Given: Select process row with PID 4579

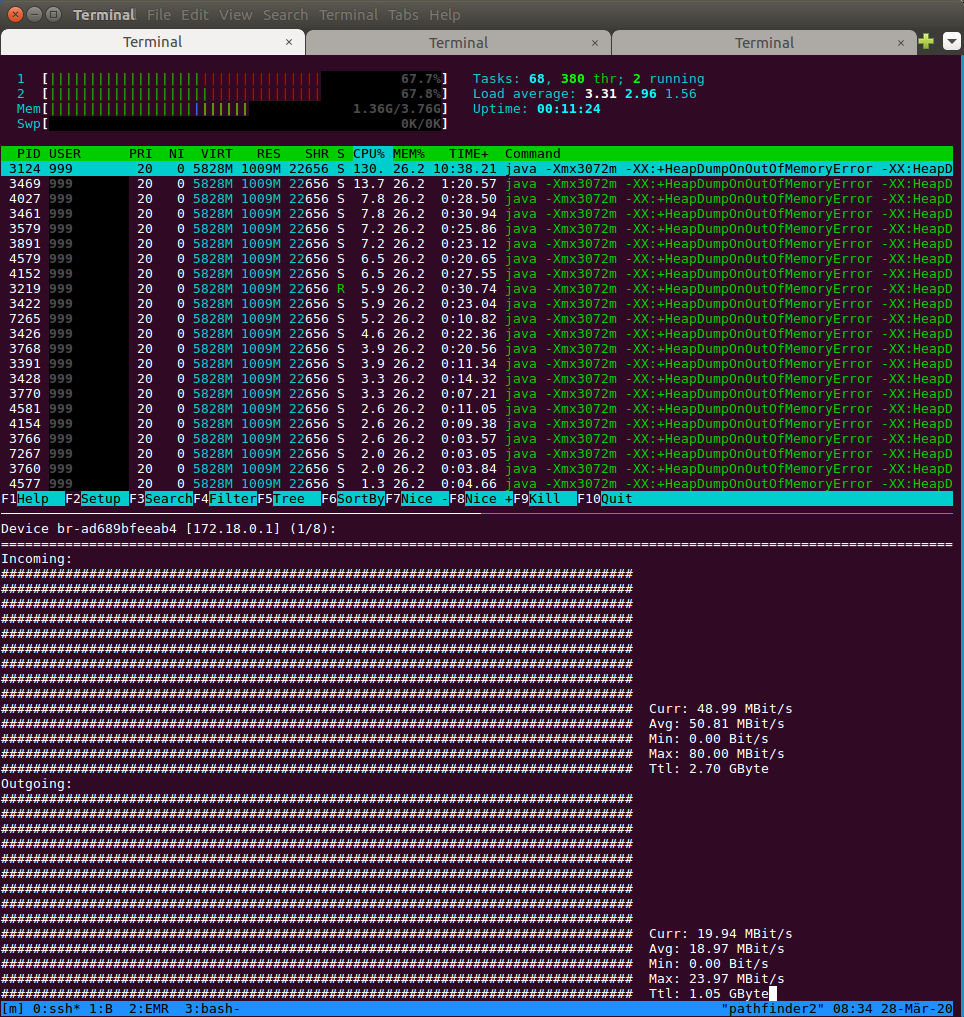Looking at the screenshot, I should [477, 259].
